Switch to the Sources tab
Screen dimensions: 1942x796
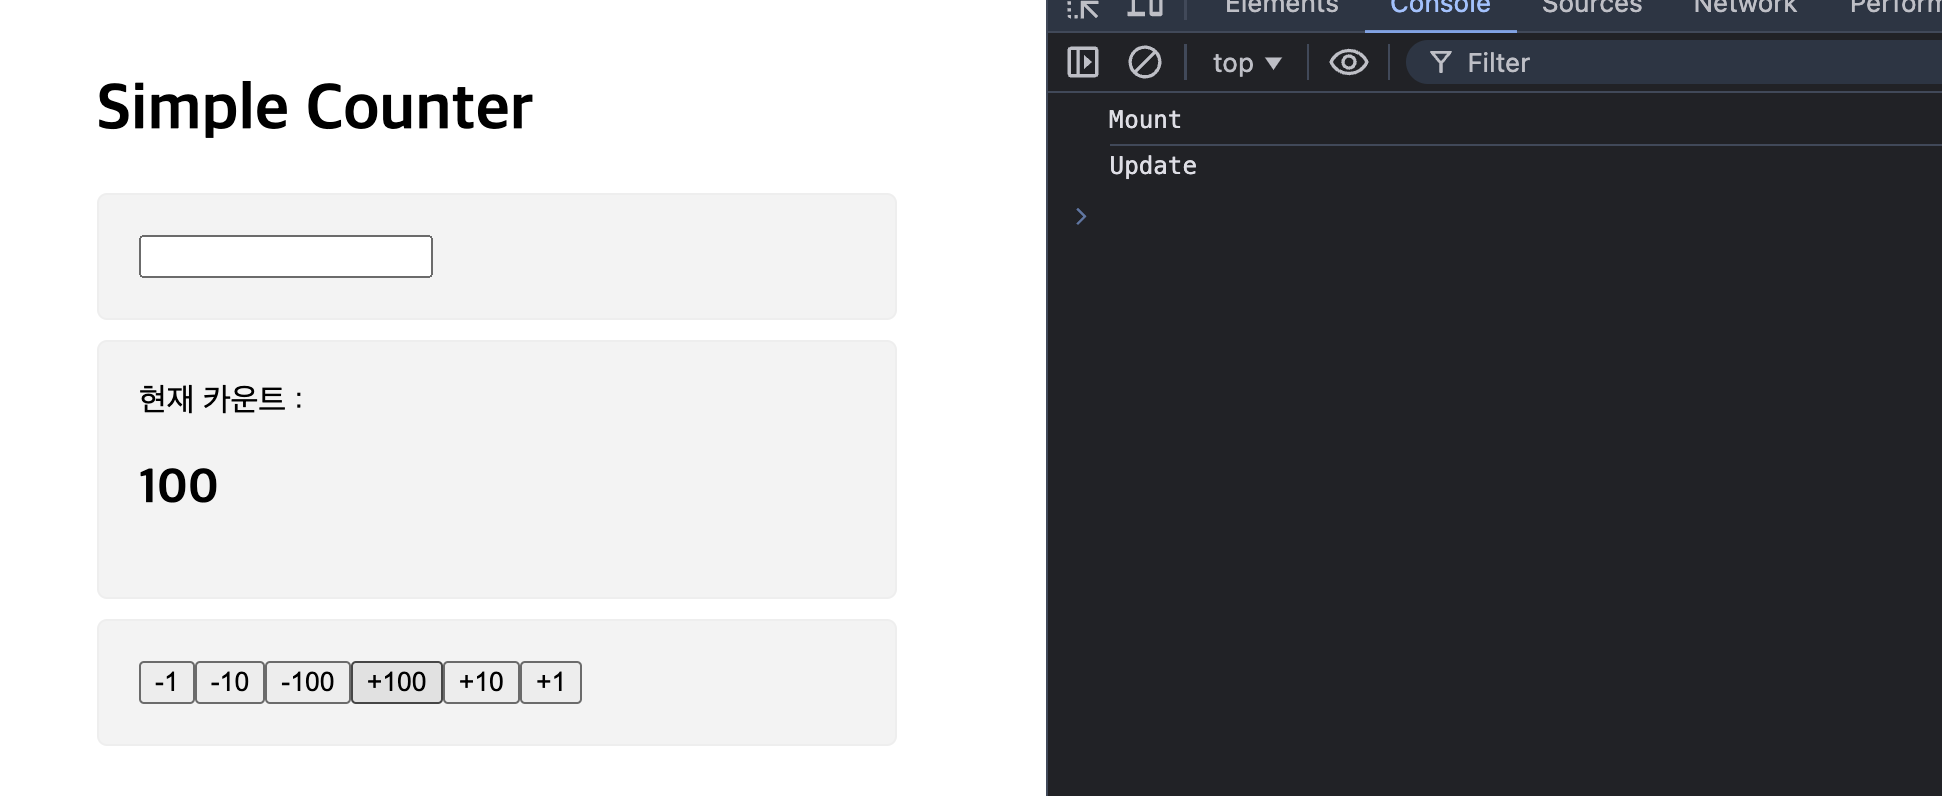point(1592,7)
